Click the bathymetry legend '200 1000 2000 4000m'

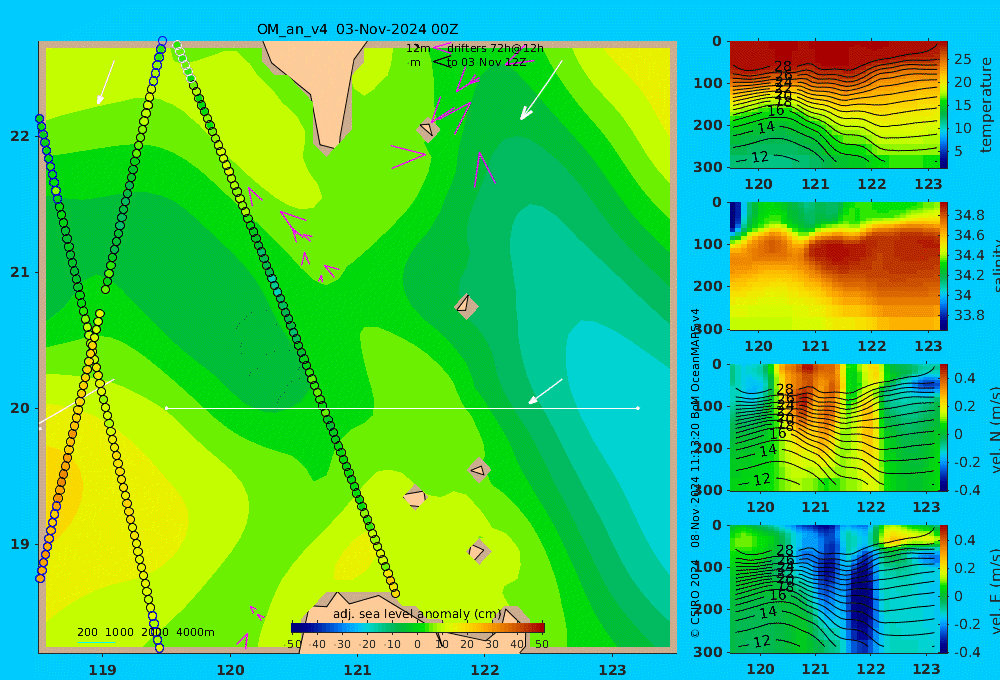coord(145,632)
